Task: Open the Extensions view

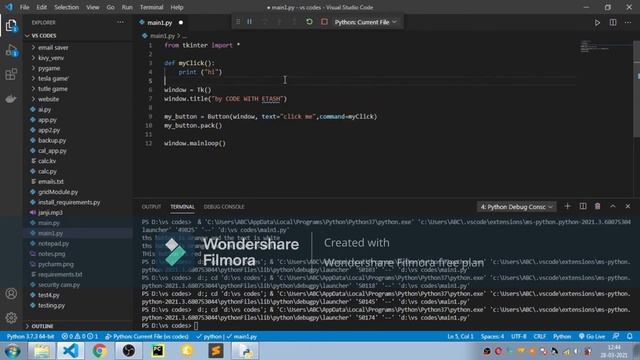Action: click(11, 74)
